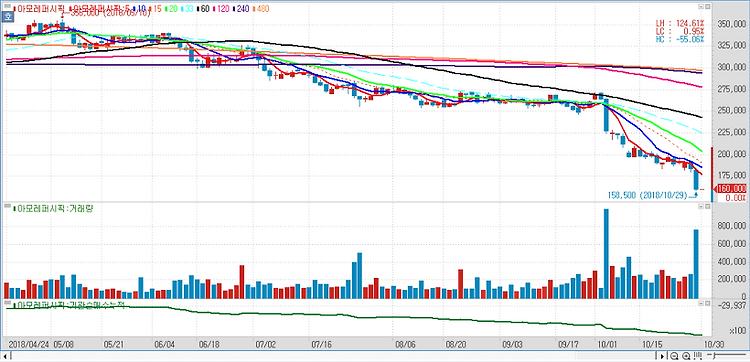Click the 250,000 price axis label
The image size is (750, 362).
(732, 110)
